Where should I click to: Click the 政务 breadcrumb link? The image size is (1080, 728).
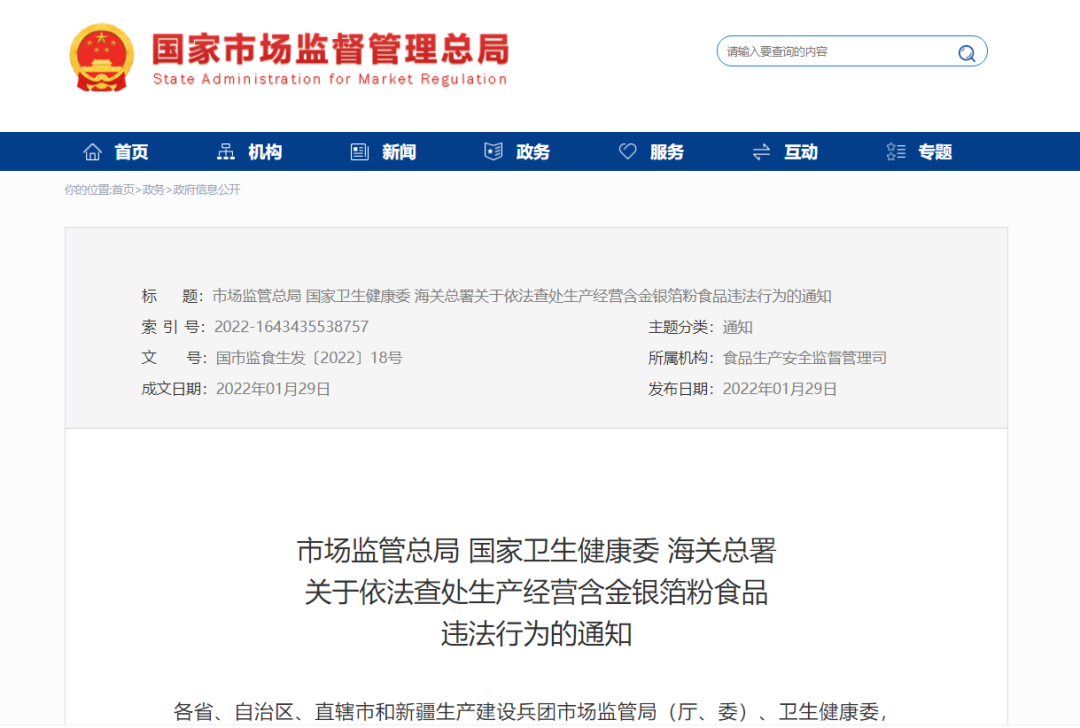(153, 189)
